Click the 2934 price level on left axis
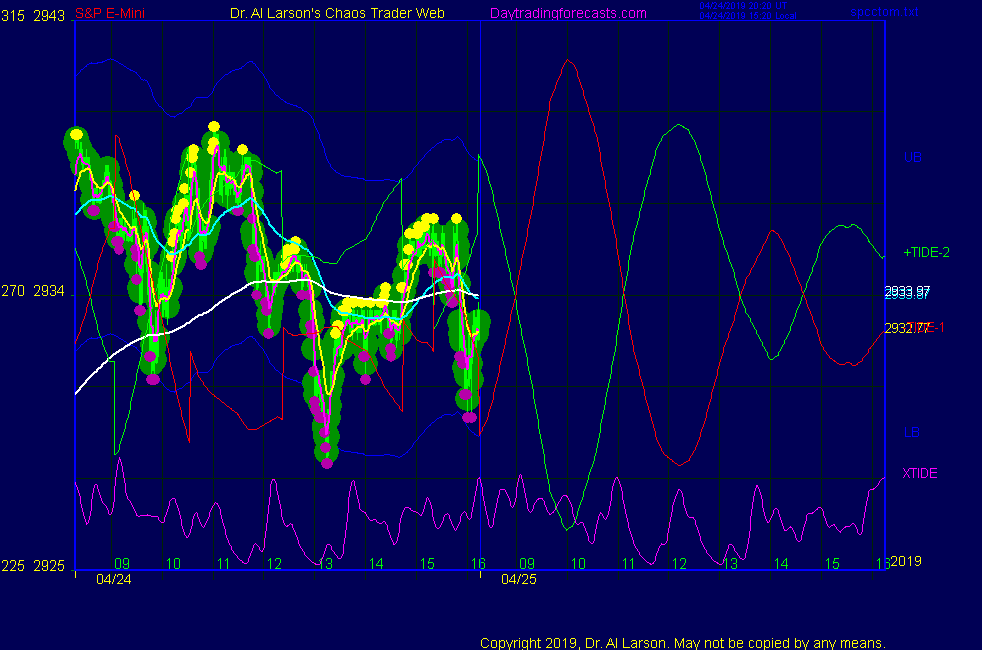This screenshot has height=650, width=982. click(x=50, y=292)
